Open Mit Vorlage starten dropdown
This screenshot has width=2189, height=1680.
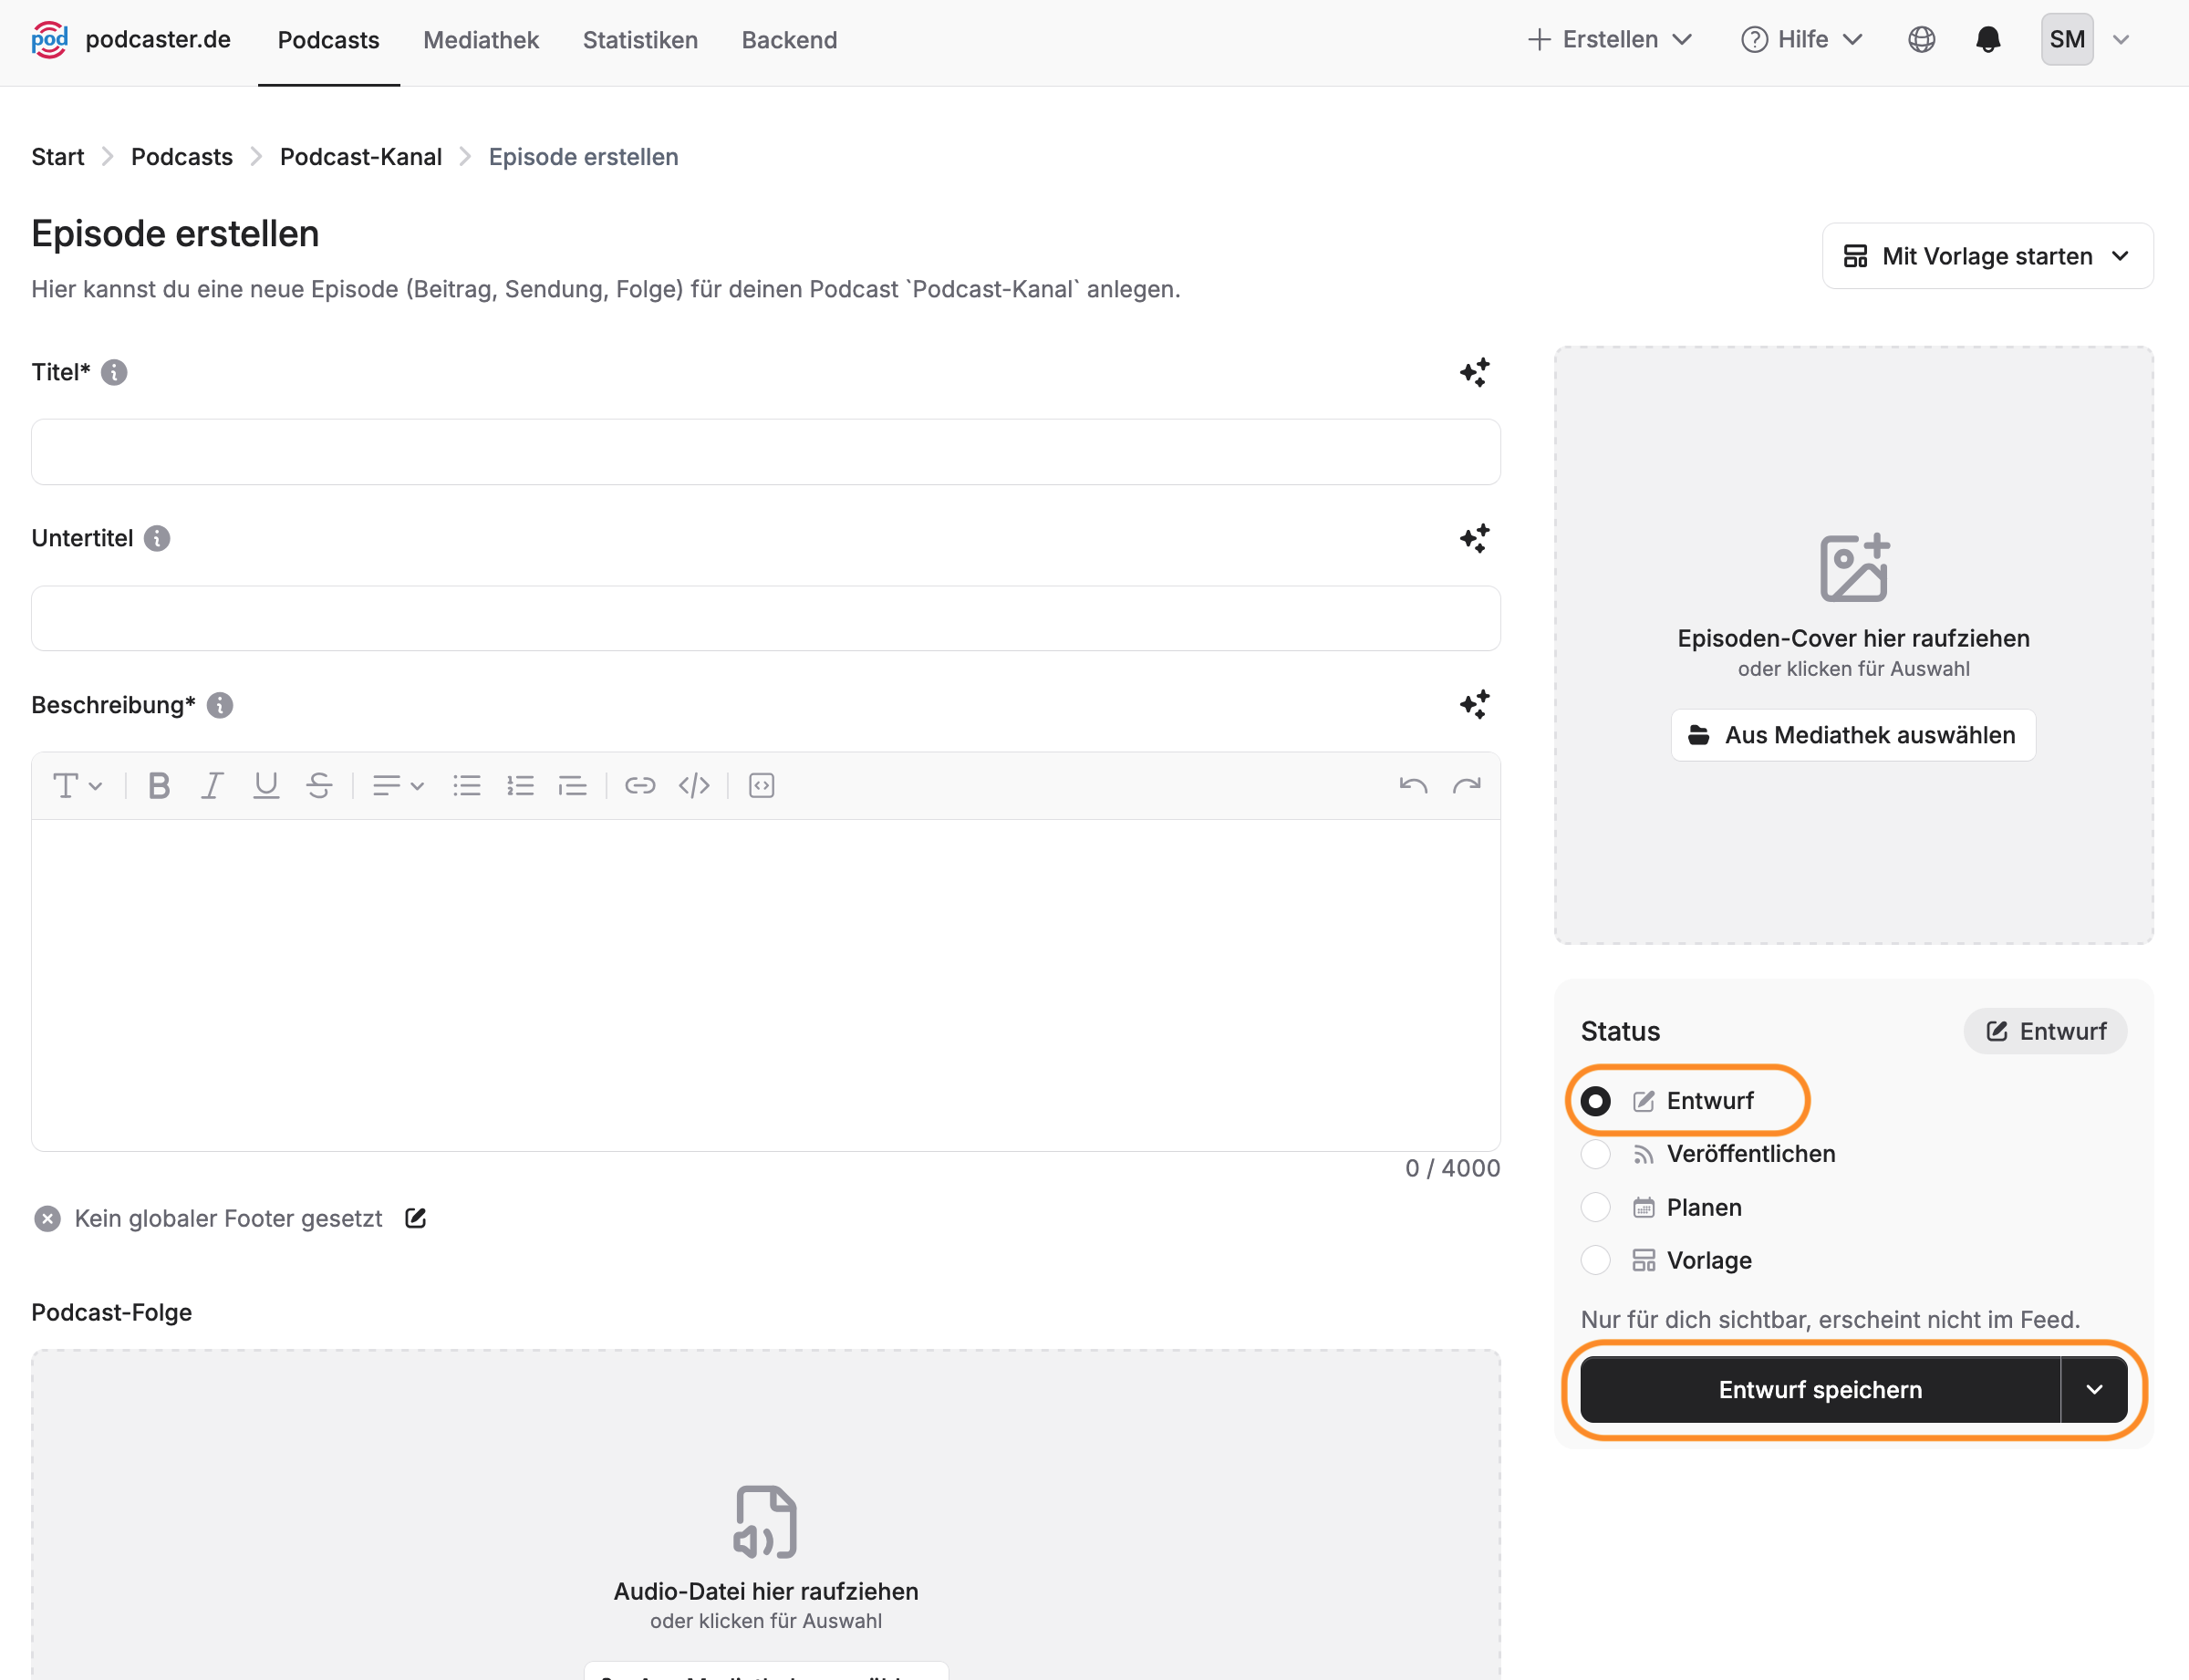[x=1987, y=256]
